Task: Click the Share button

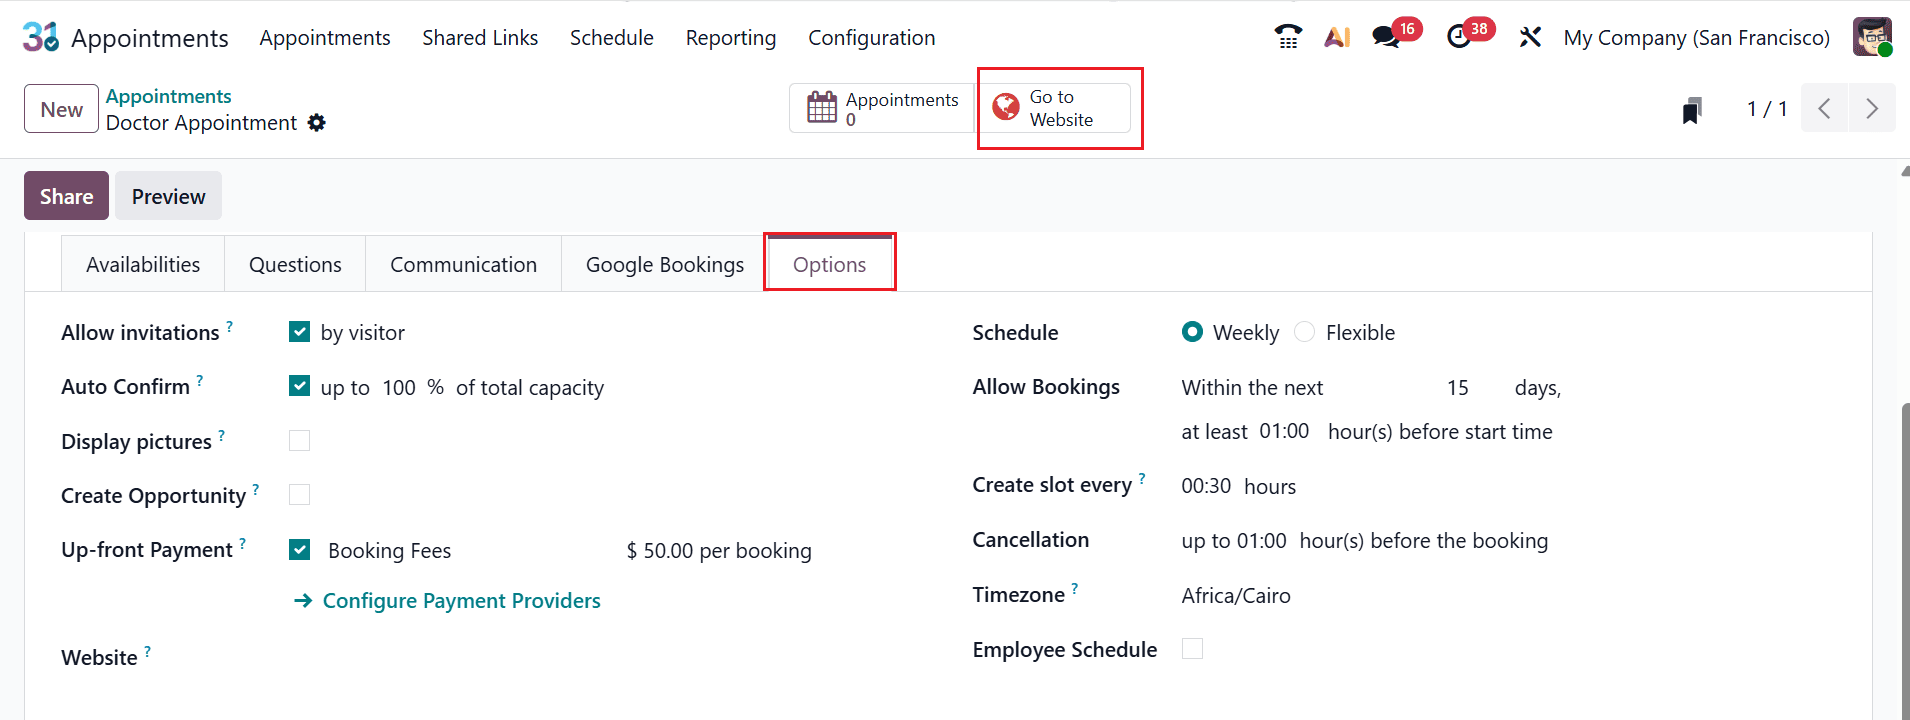Action: point(66,196)
